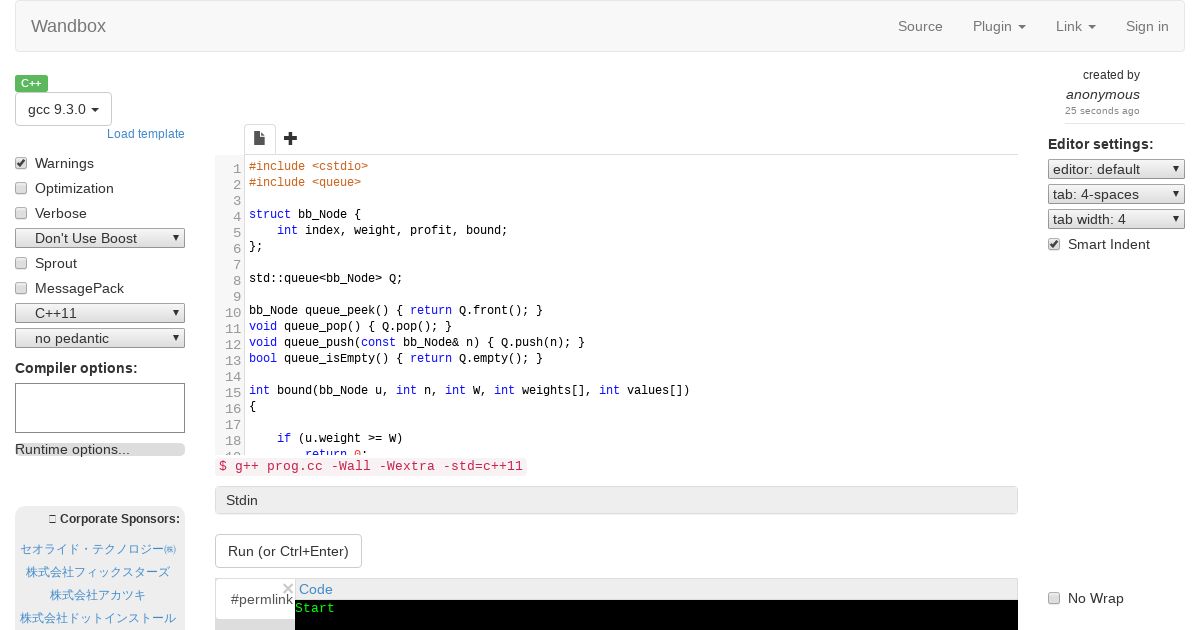Screen dimensions: 1200x630
Task: Click the 'void queue_push' code line
Action: click(x=417, y=342)
